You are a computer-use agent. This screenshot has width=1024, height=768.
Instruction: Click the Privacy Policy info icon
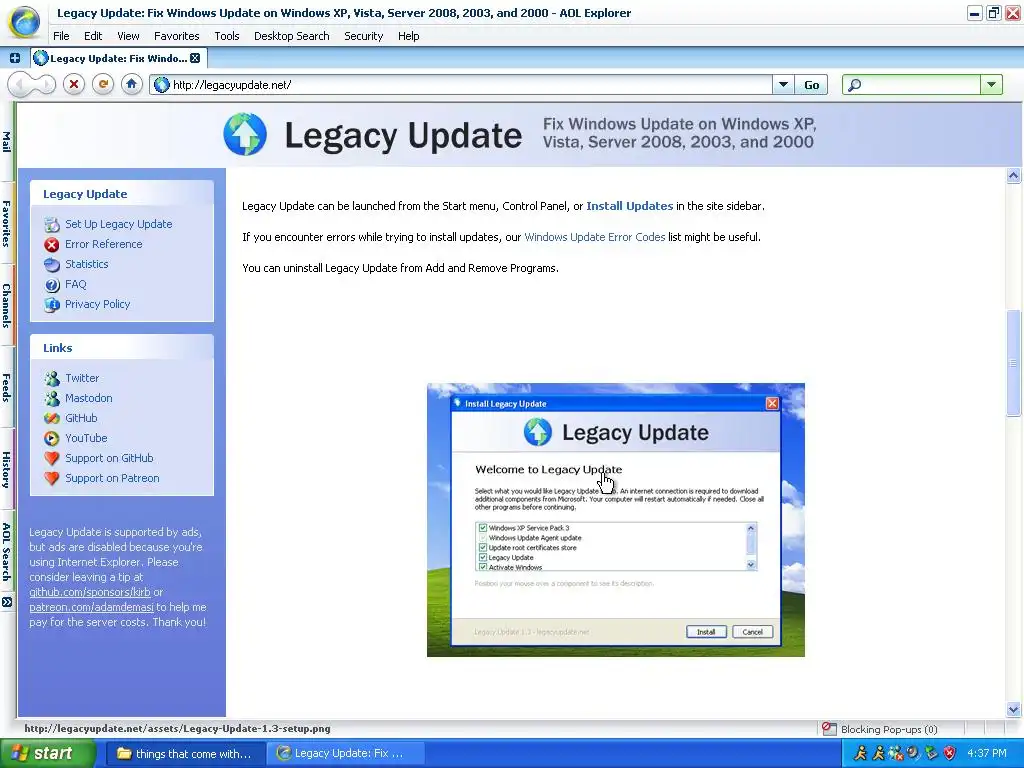point(52,304)
